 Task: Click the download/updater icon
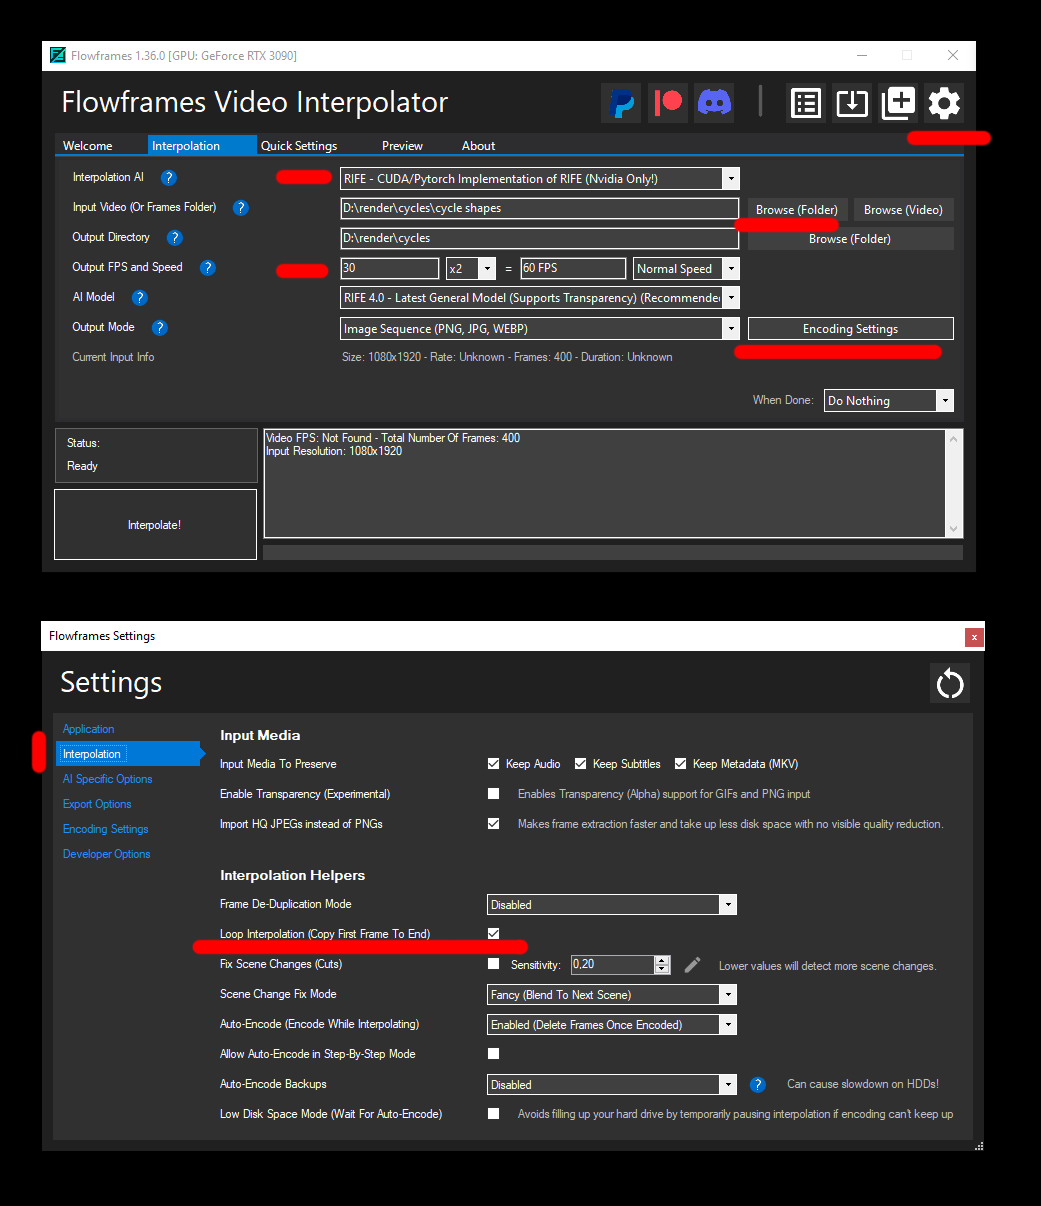pyautogui.click(x=852, y=103)
